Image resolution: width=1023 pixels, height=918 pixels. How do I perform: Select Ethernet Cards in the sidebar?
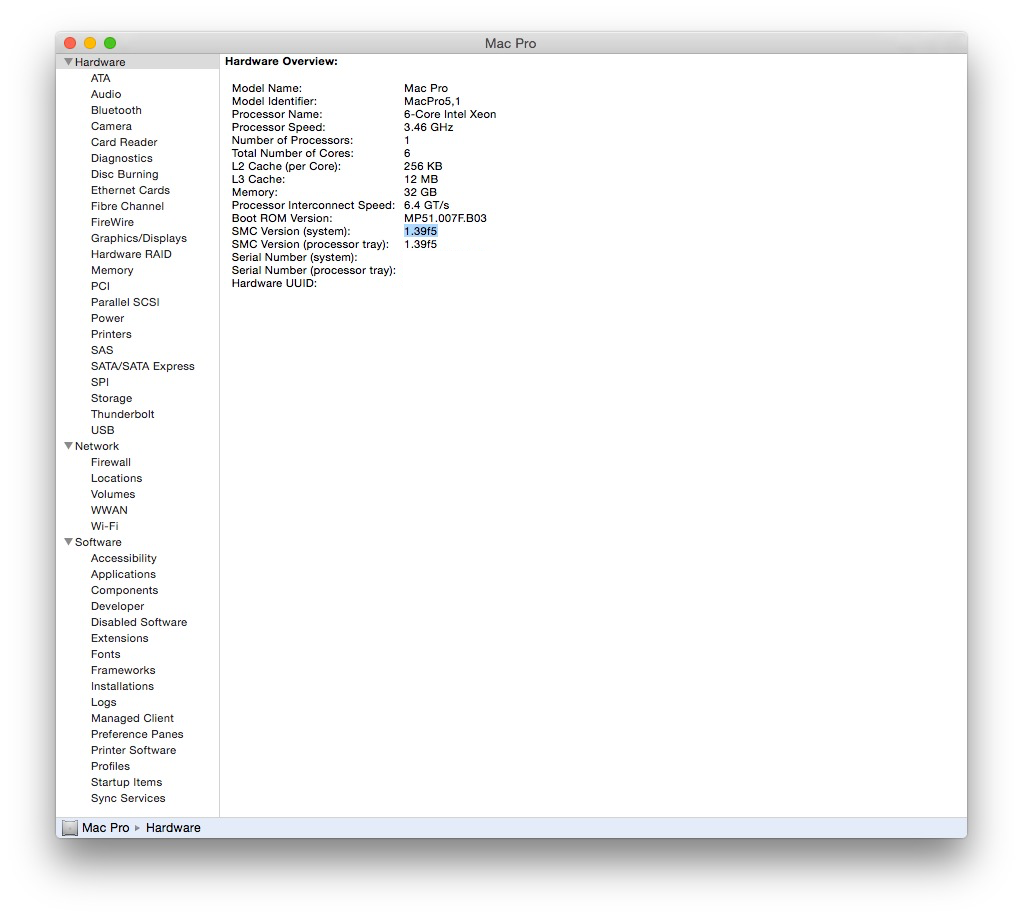(x=130, y=190)
